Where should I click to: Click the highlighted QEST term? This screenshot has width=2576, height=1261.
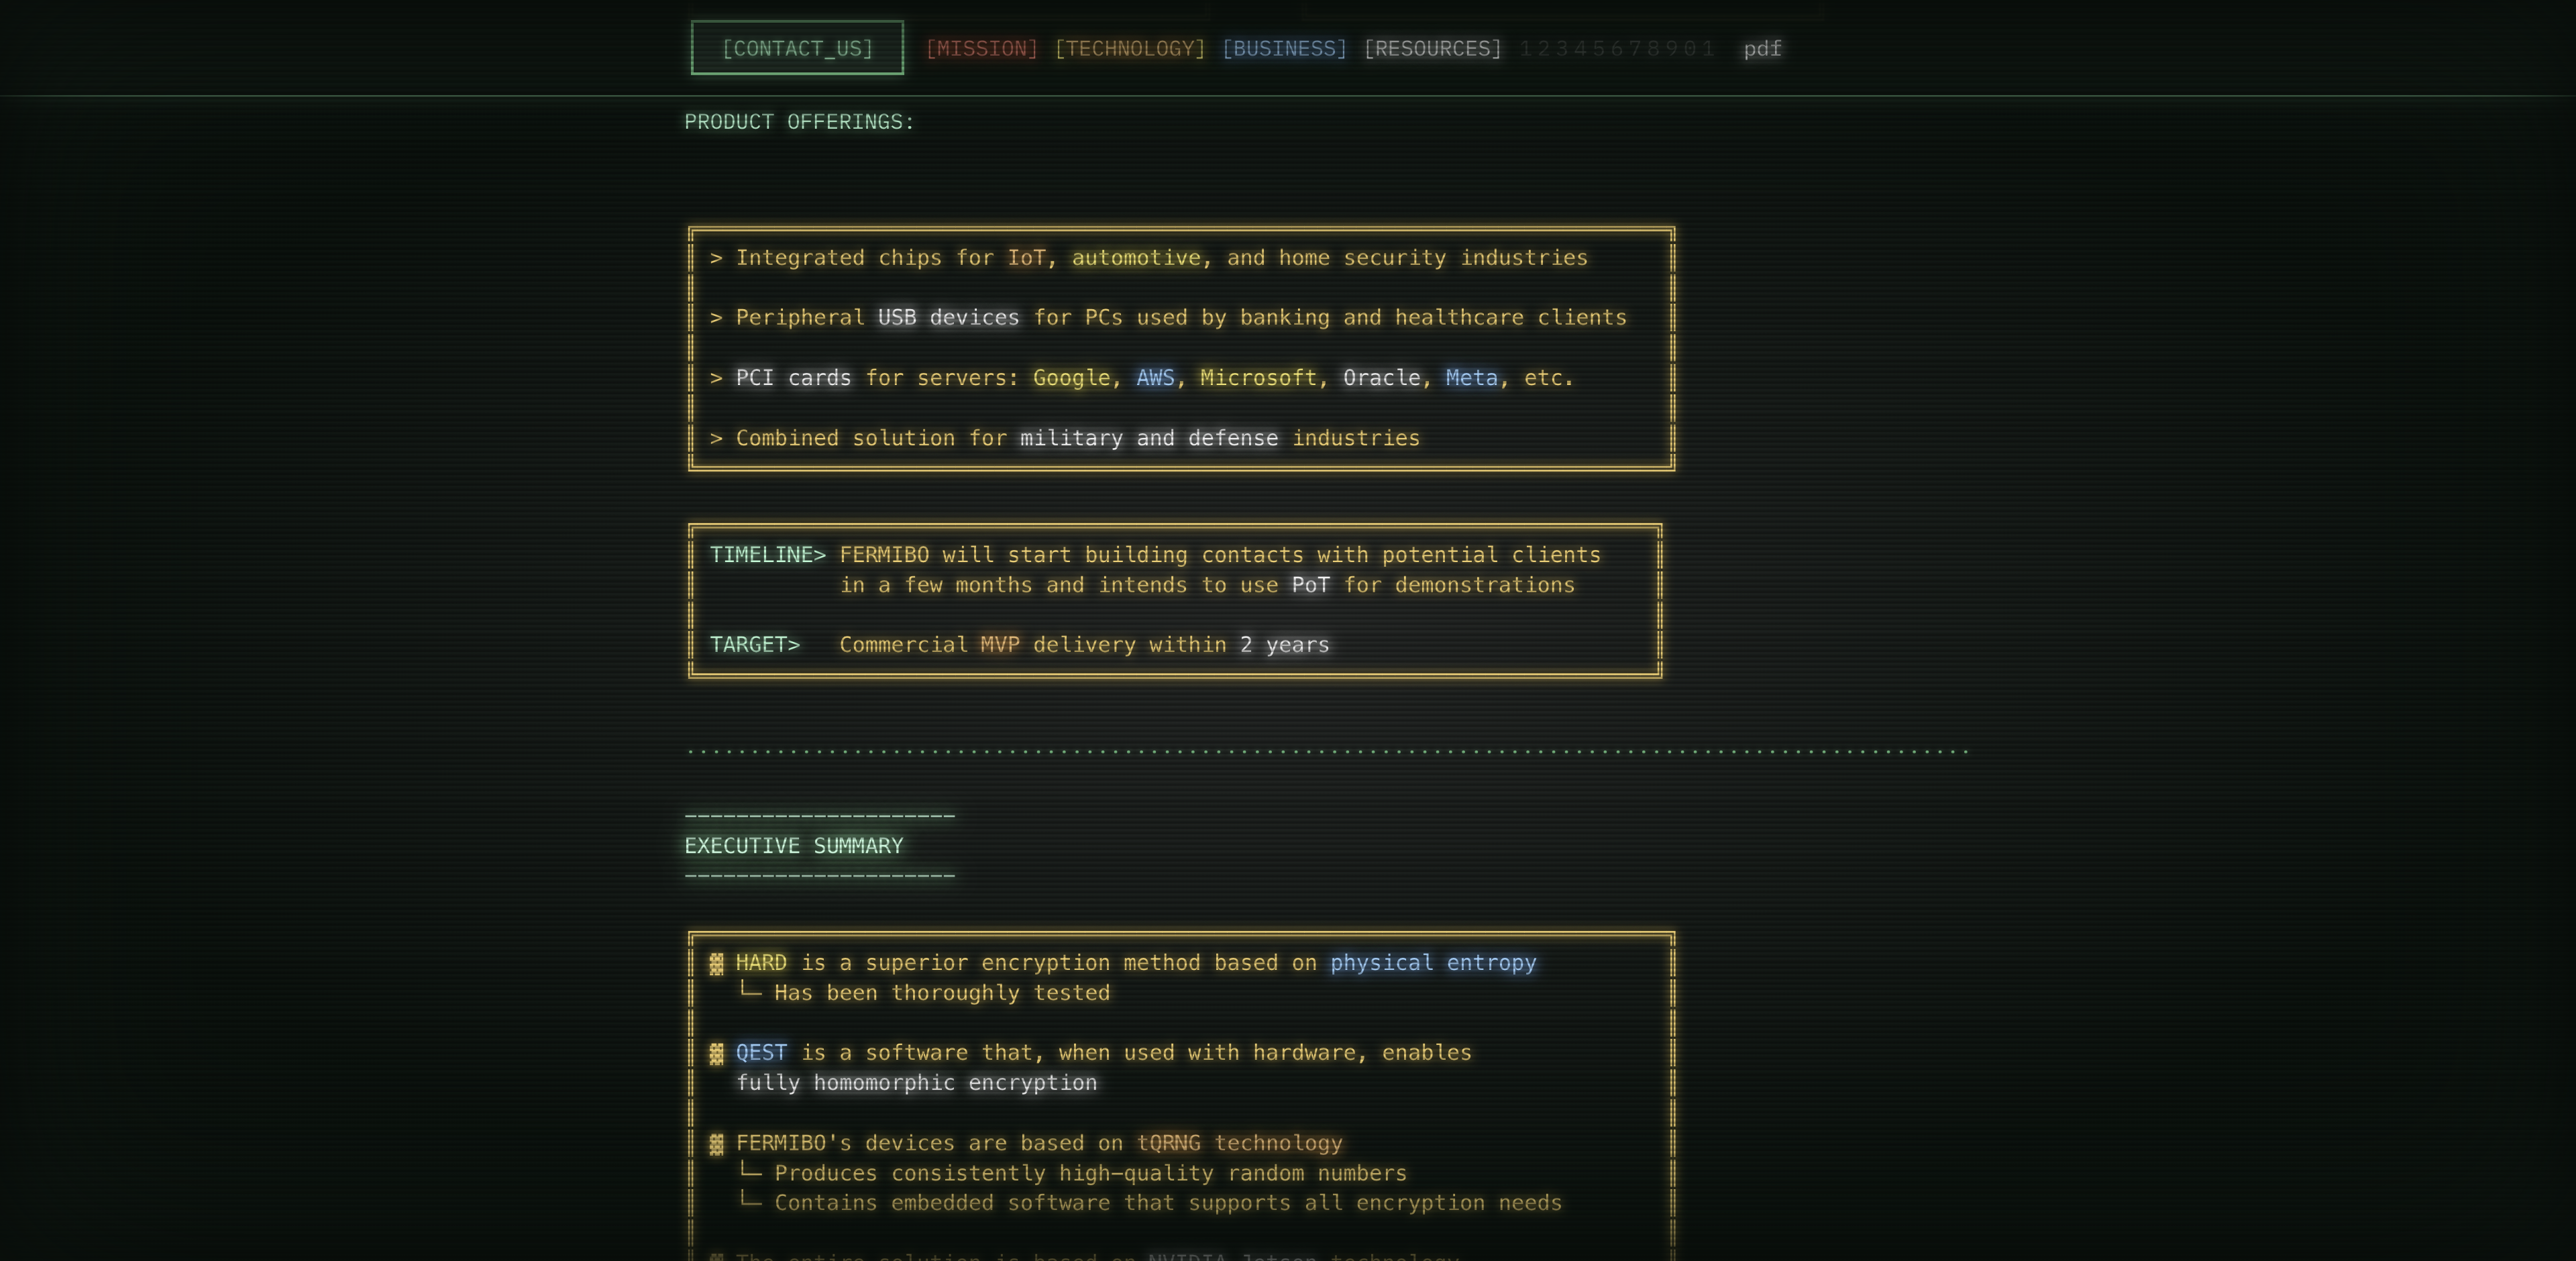click(761, 1052)
